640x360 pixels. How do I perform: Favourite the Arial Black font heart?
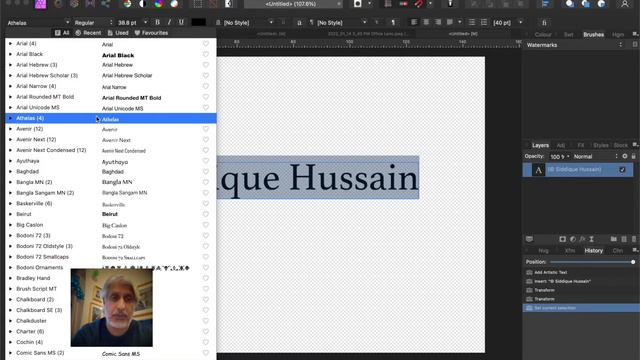[x=206, y=54]
